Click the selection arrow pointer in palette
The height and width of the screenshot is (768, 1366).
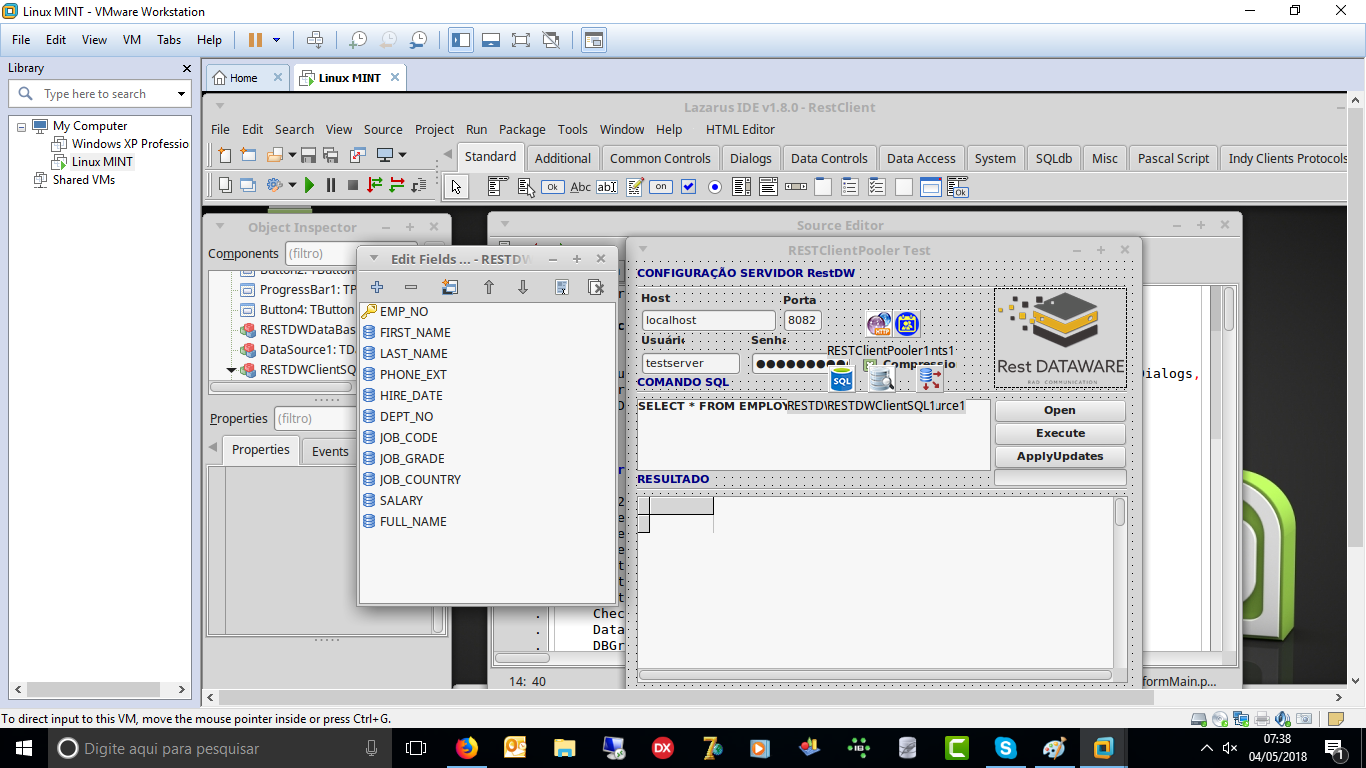pos(457,187)
